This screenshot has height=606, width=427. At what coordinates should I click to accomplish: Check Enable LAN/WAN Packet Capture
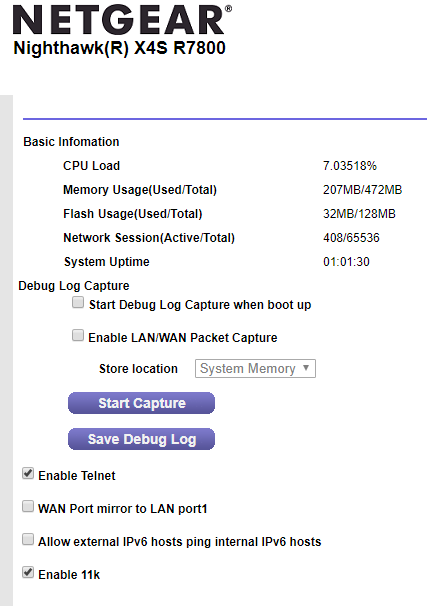[x=78, y=335]
